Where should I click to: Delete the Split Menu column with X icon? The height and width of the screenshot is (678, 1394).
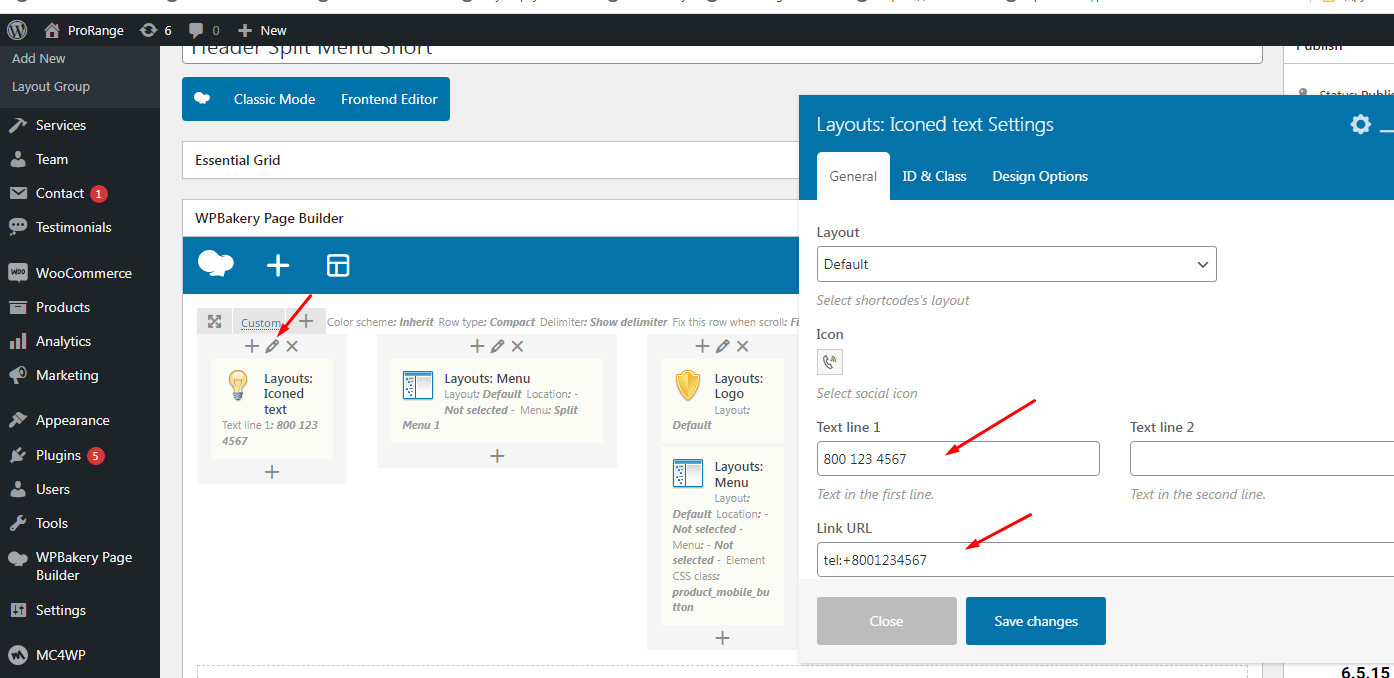(517, 346)
